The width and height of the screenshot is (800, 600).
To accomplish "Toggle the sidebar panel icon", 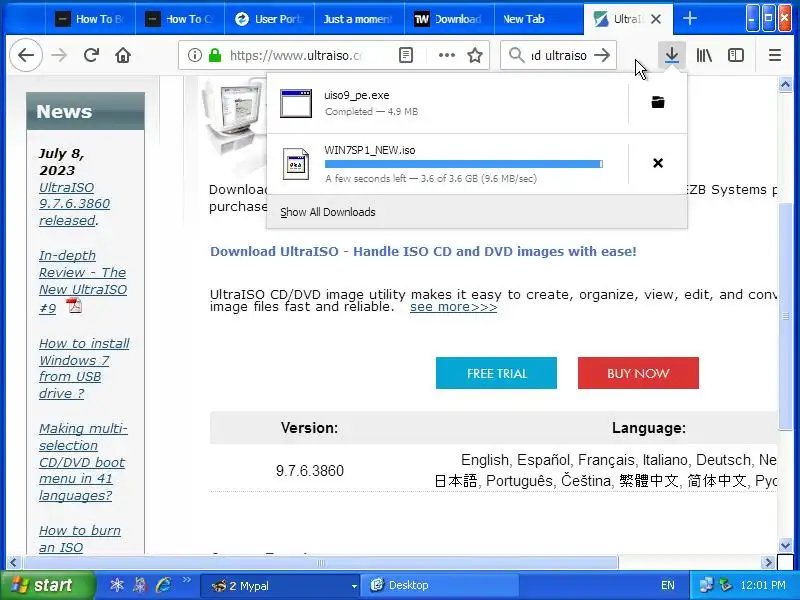I will click(736, 55).
